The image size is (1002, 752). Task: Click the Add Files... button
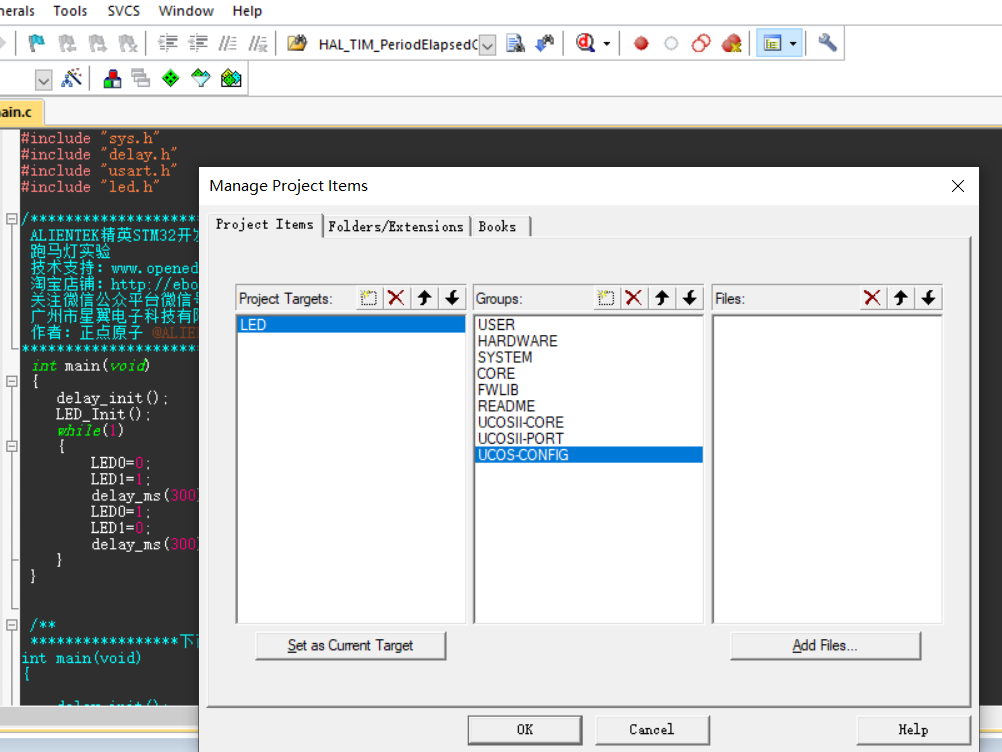point(825,645)
